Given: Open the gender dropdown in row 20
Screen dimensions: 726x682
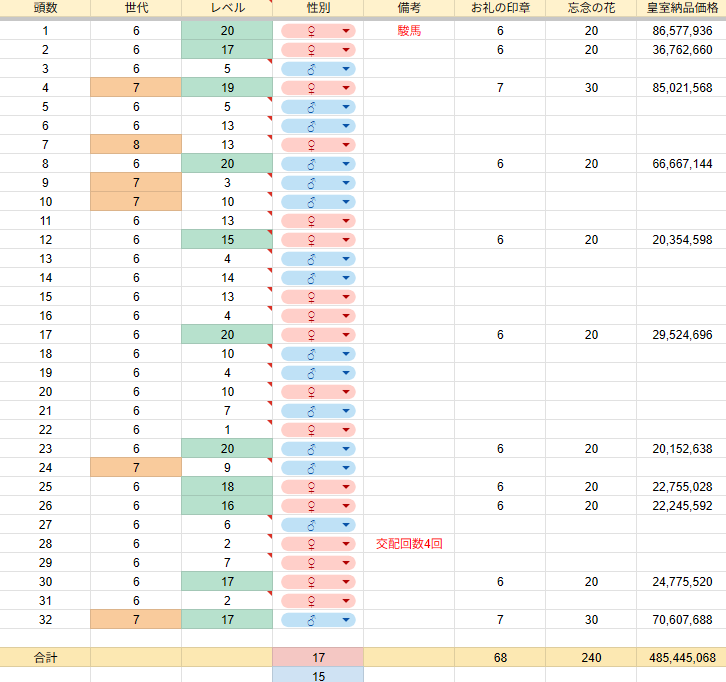Looking at the screenshot, I should click(x=318, y=392).
